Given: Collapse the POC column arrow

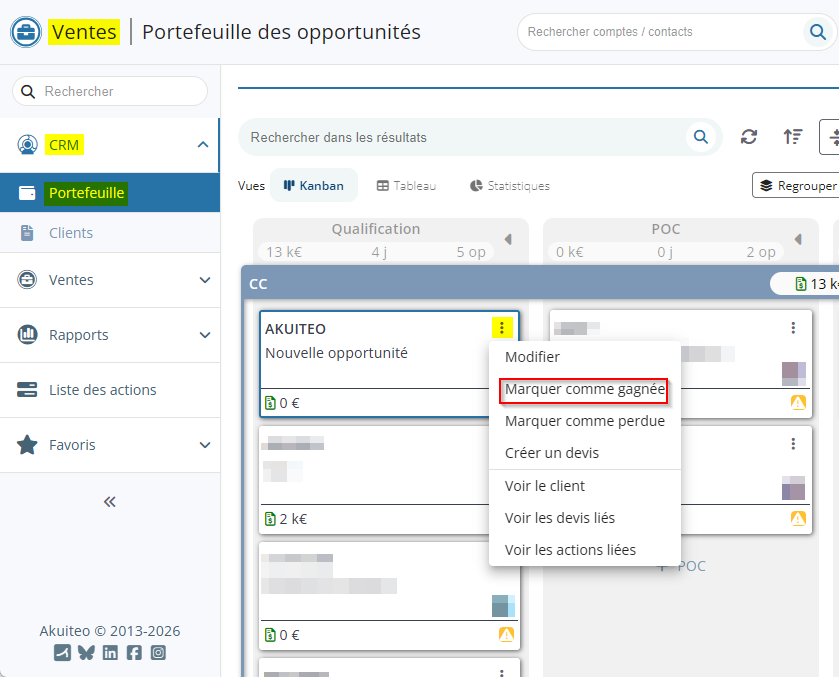Looking at the screenshot, I should 797,239.
